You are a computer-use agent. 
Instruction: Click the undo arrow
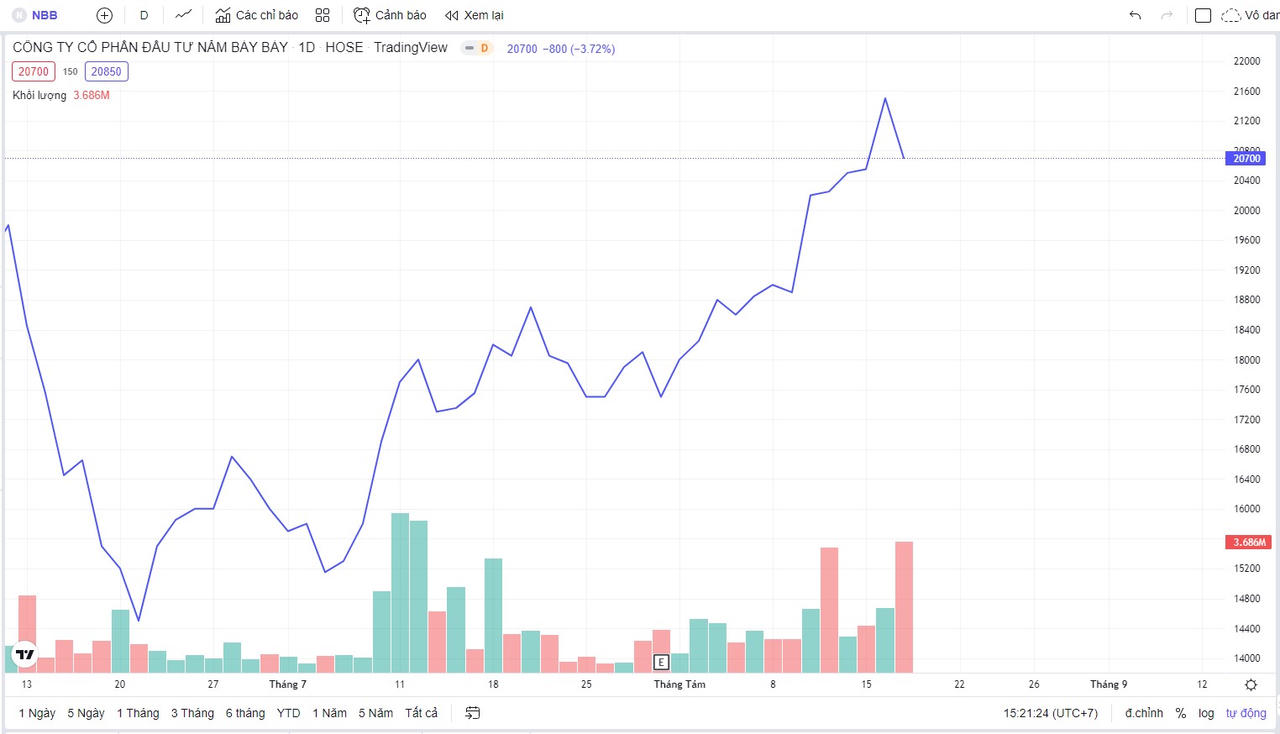[x=1135, y=15]
